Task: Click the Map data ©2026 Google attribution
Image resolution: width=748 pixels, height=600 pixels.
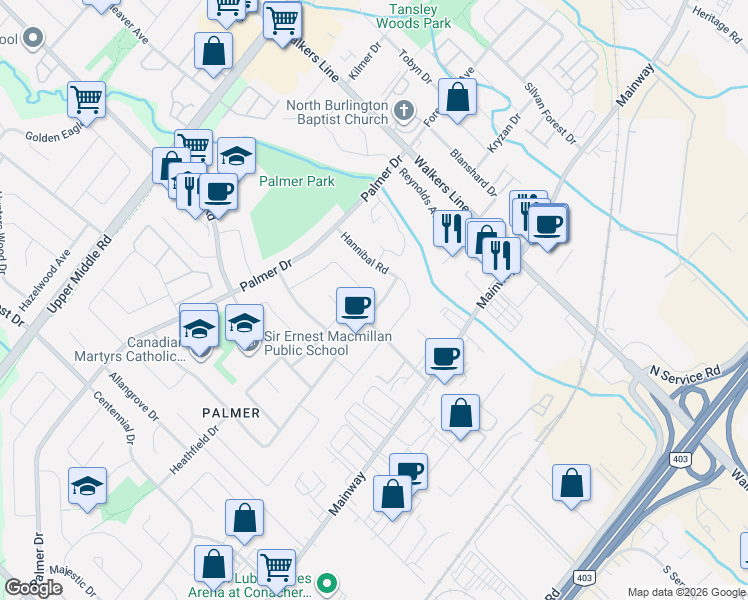Action: 687,592
